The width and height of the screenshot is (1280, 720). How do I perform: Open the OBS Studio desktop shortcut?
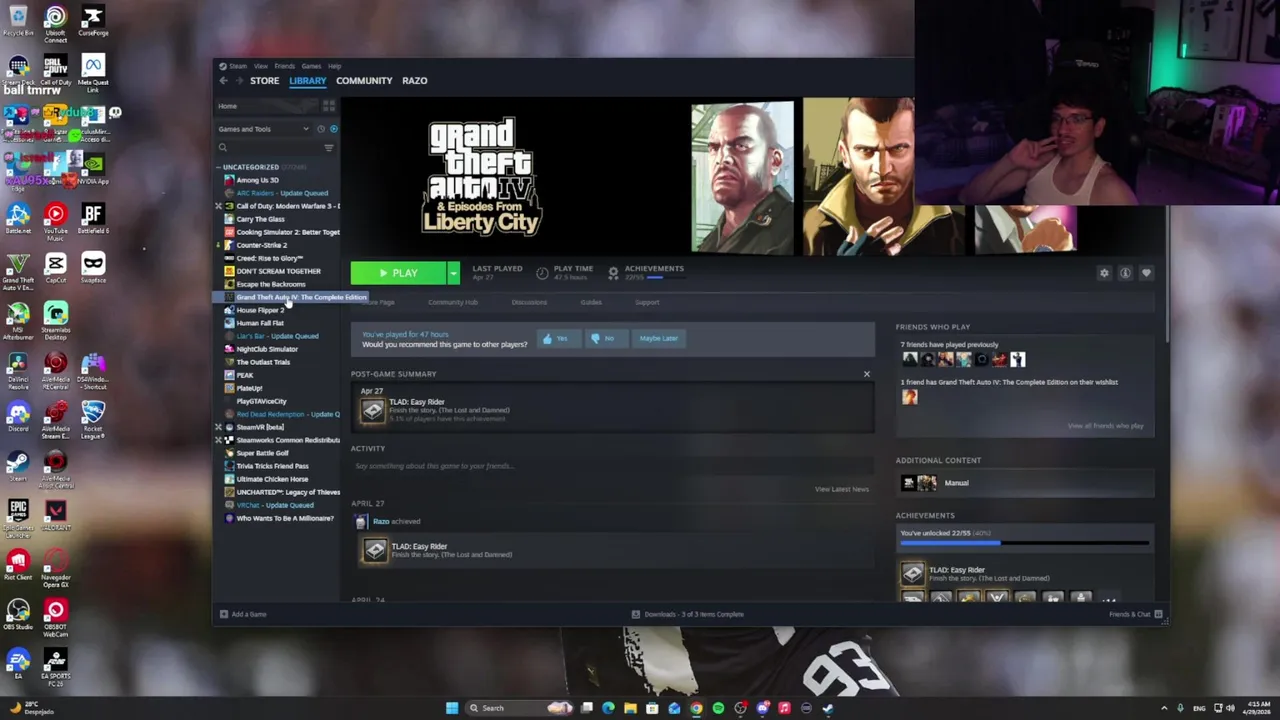coord(18,613)
